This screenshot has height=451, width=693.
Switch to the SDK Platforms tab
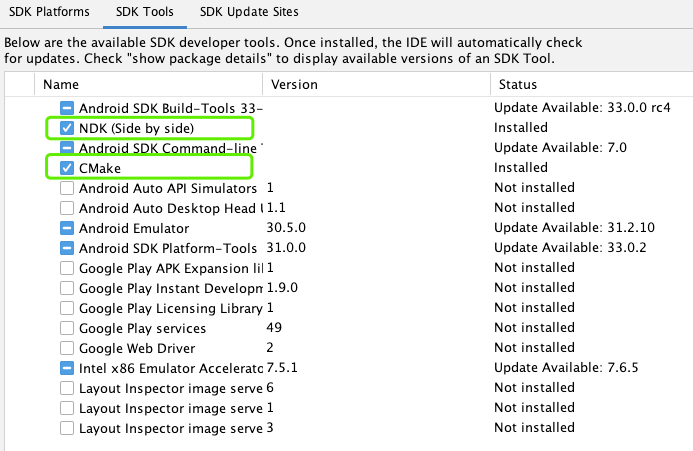[51, 12]
